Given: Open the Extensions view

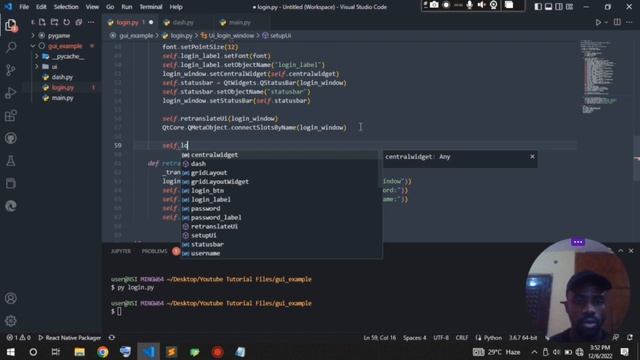Looking at the screenshot, I should tap(11, 116).
